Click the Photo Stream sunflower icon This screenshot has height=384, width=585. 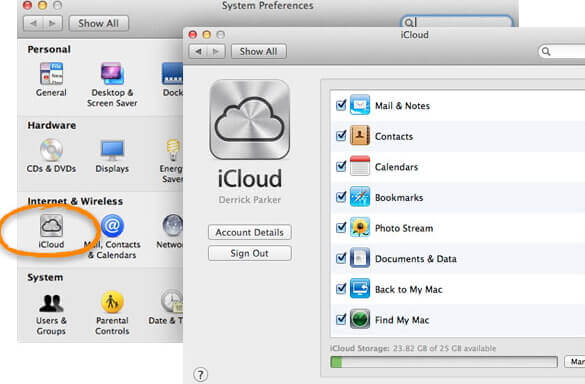360,227
